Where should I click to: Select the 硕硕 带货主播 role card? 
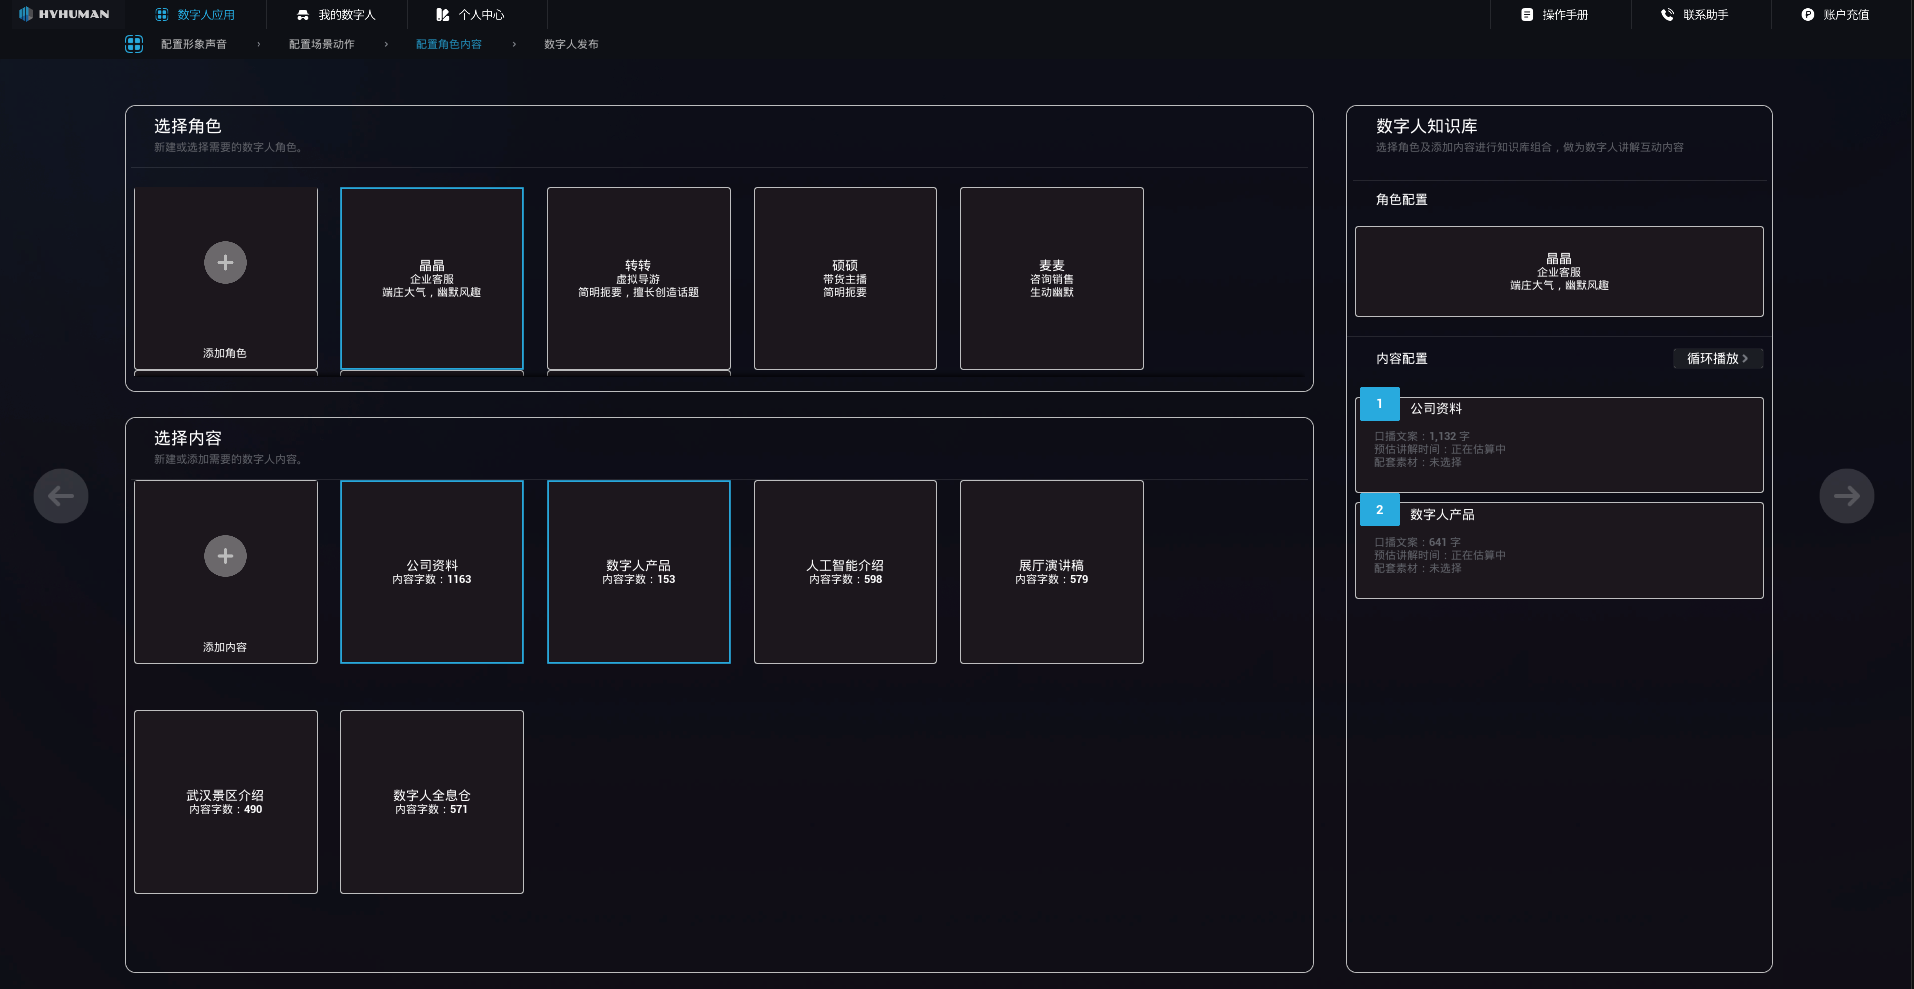pos(845,278)
